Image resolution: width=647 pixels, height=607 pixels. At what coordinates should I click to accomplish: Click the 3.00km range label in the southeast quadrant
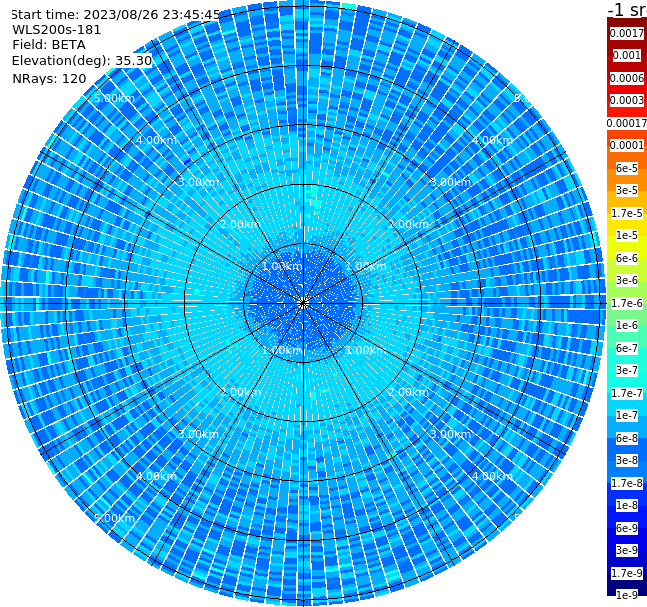coord(451,434)
